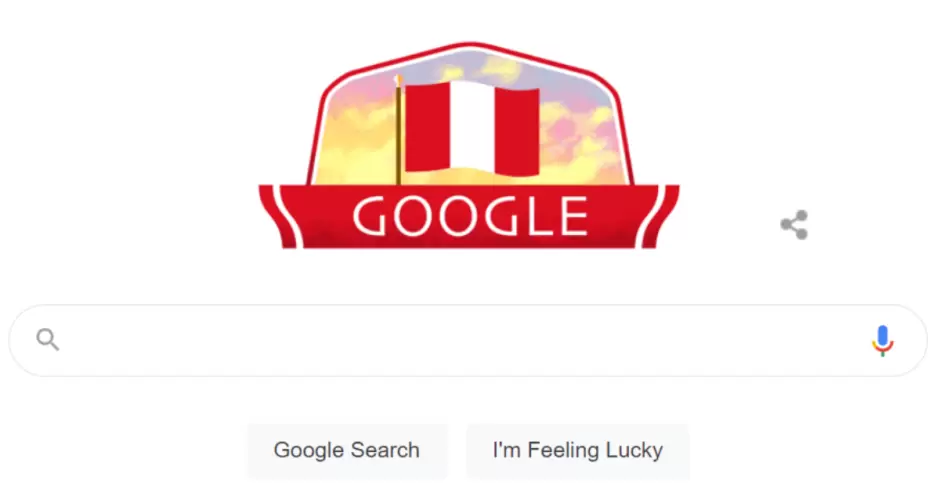
Task: Click the red banner's right curled end
Action: 661,216
